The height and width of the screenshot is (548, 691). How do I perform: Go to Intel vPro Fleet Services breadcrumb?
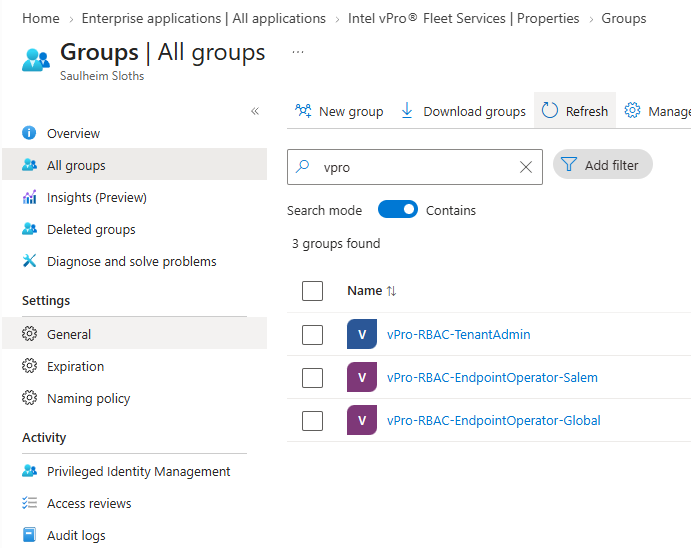(463, 19)
